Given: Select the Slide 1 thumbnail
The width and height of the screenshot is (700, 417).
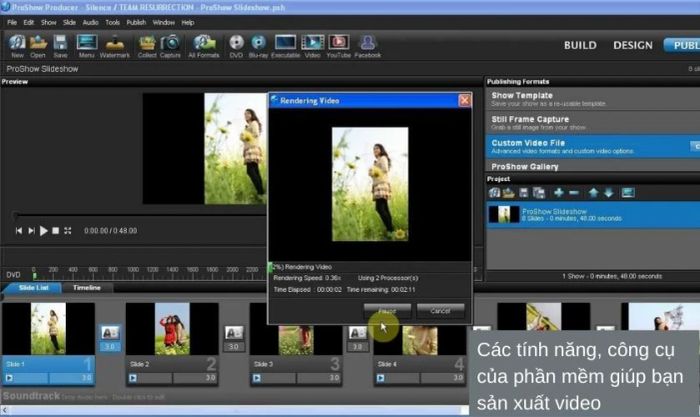Looking at the screenshot, I should (x=48, y=329).
